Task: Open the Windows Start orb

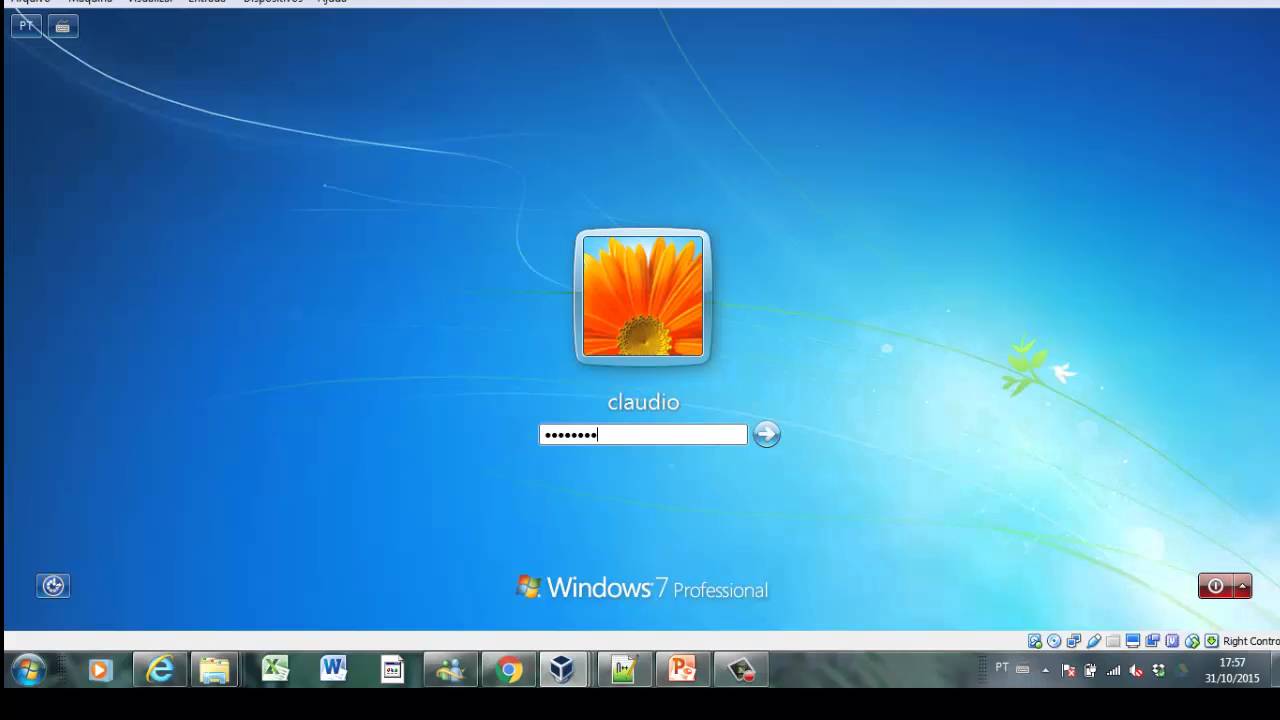Action: coord(28,669)
